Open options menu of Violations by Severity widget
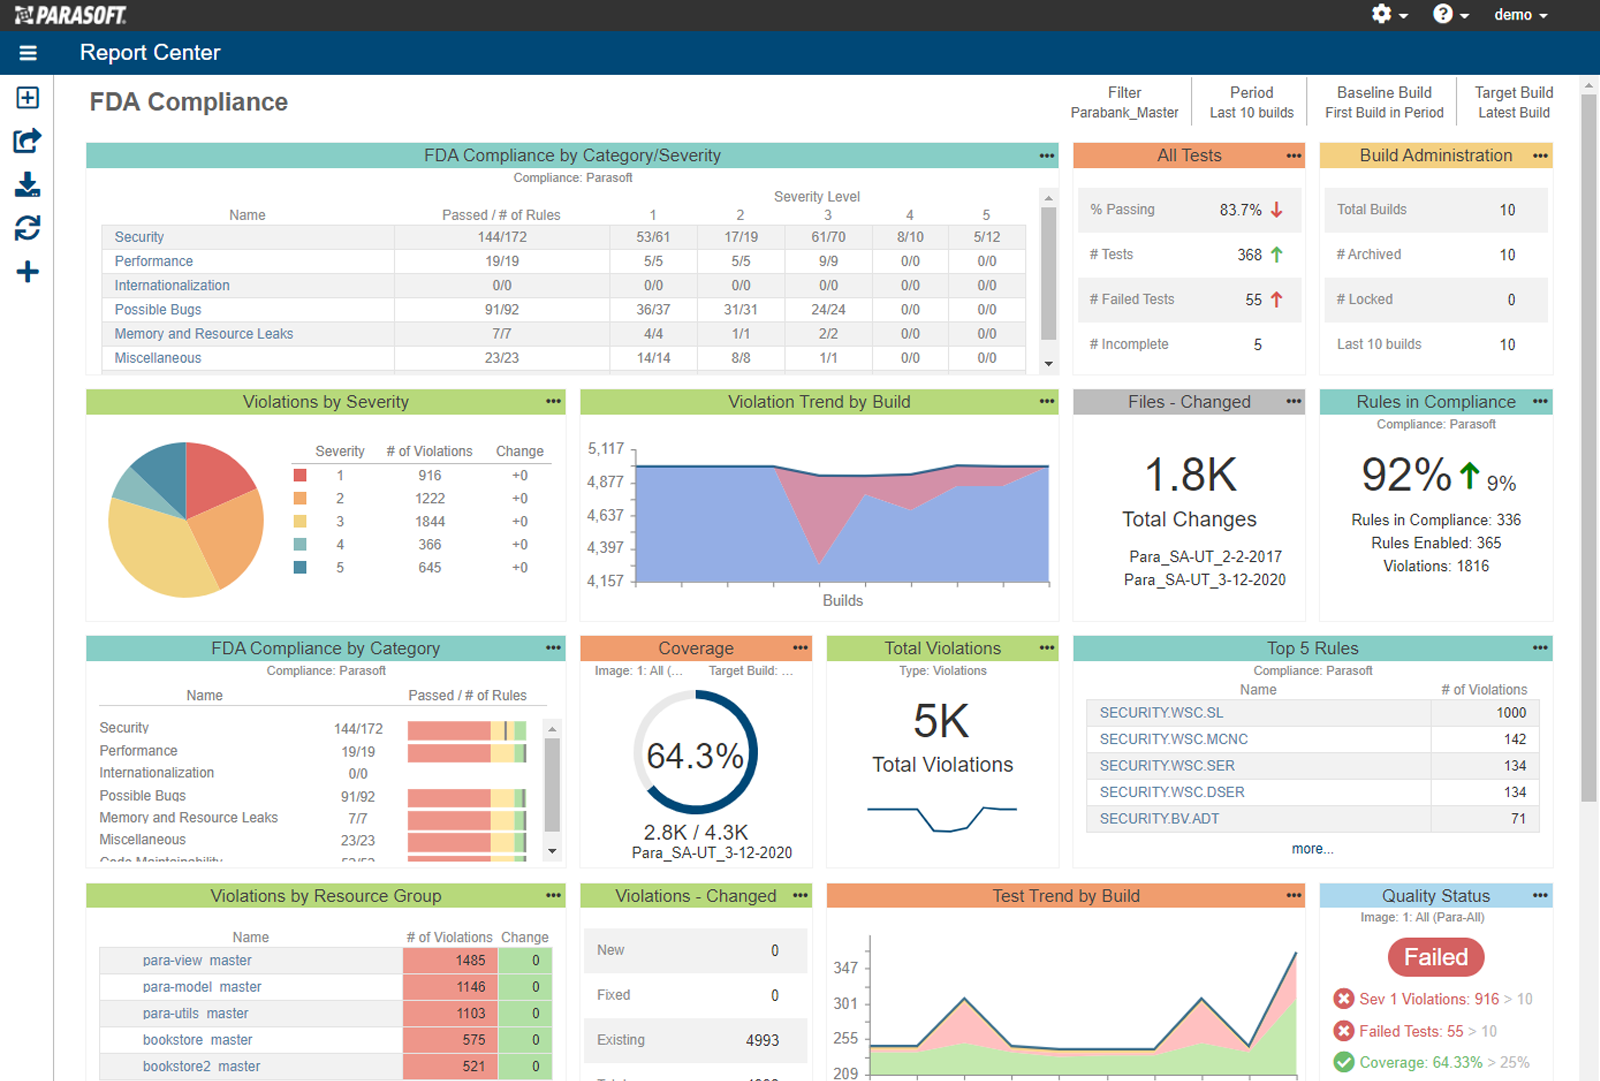1600x1081 pixels. [x=553, y=401]
